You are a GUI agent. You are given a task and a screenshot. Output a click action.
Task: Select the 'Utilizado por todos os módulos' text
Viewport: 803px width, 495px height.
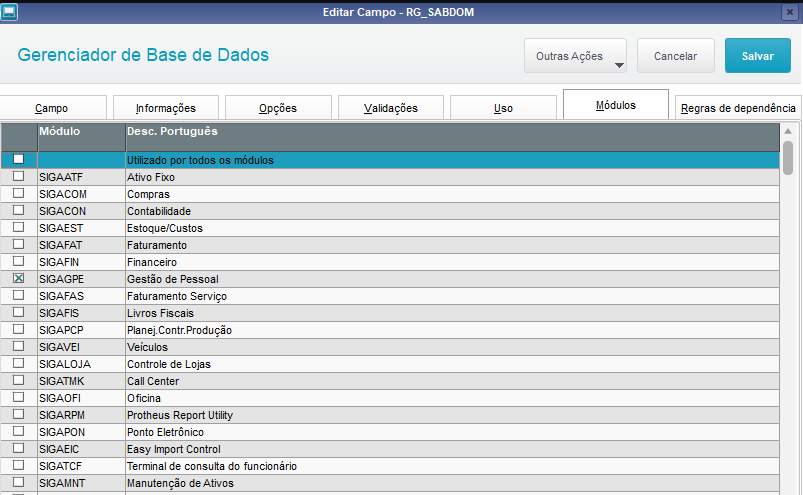pyautogui.click(x=200, y=160)
